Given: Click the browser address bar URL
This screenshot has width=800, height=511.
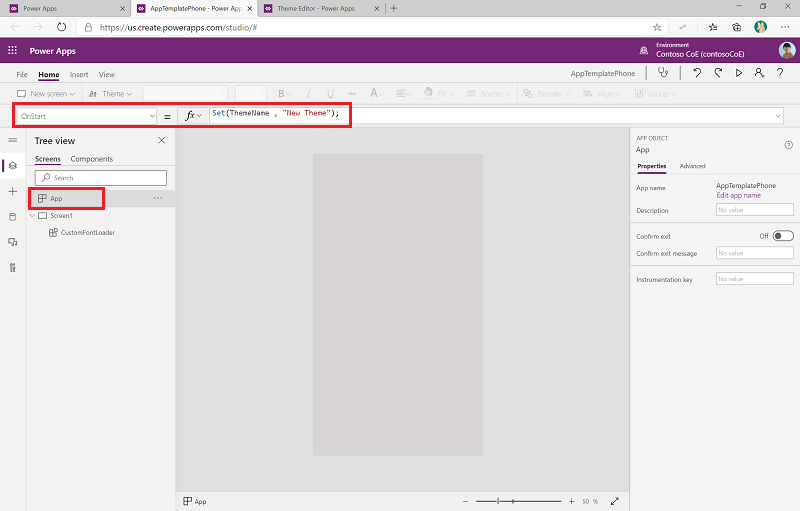Looking at the screenshot, I should 179,28.
